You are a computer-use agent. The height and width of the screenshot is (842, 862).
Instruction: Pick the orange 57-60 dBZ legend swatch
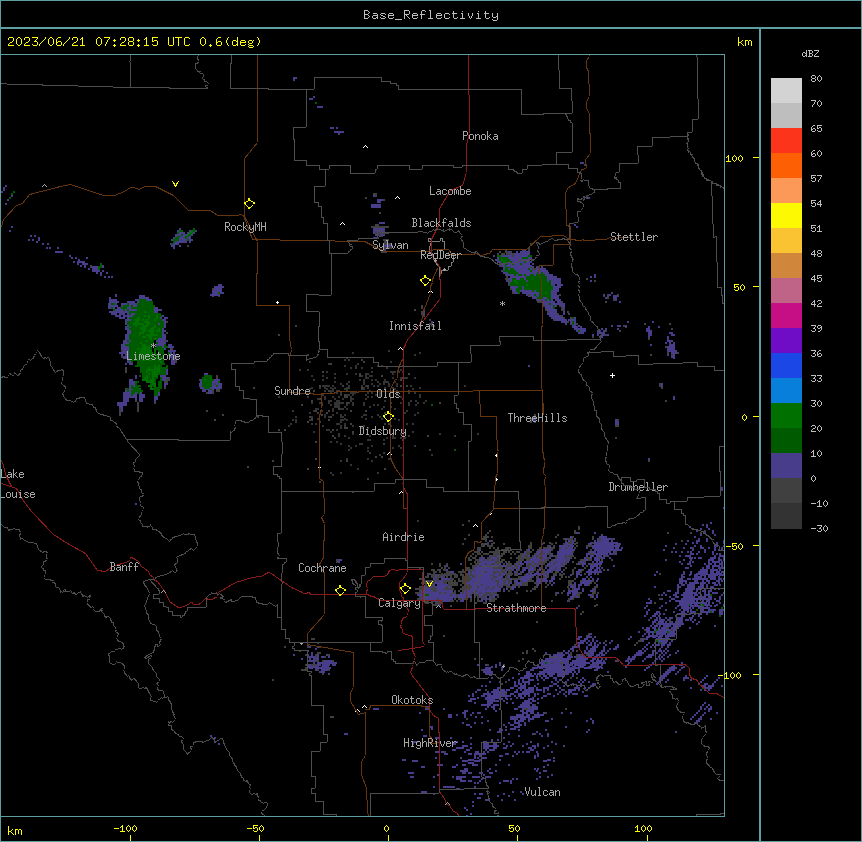pos(786,165)
